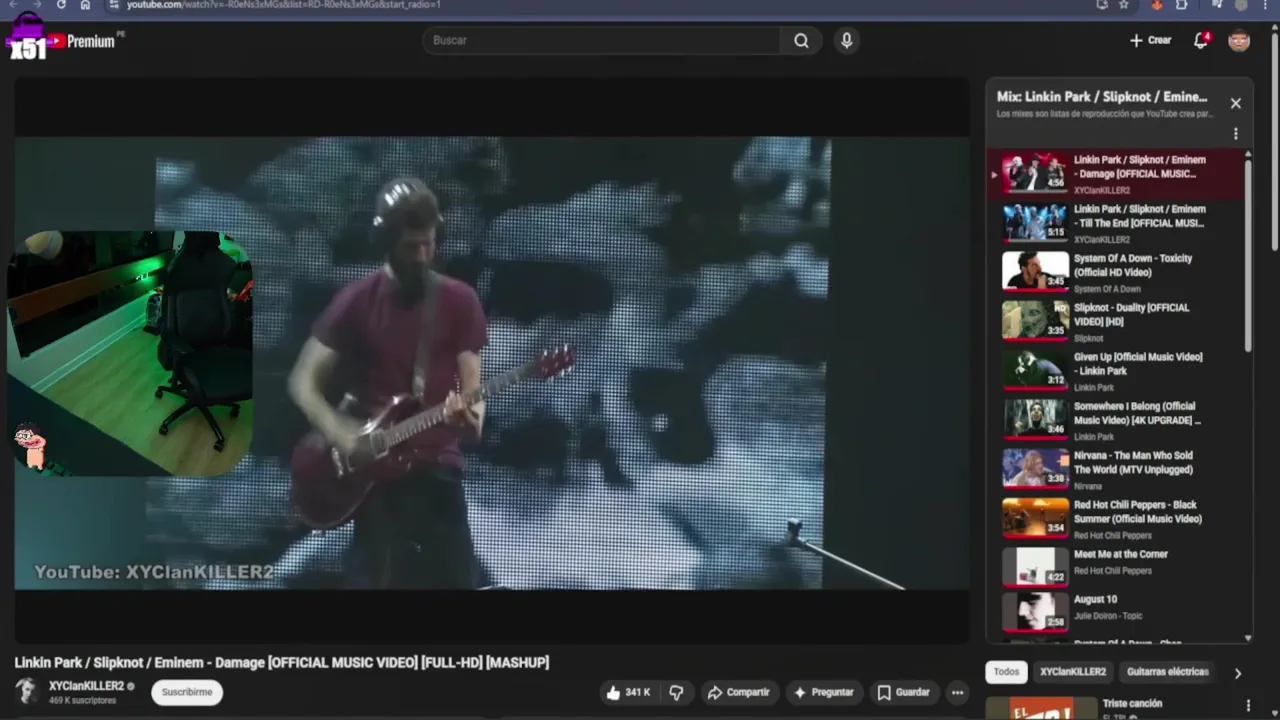The height and width of the screenshot is (720, 1280).
Task: Go to the browser home page
Action: point(85,5)
